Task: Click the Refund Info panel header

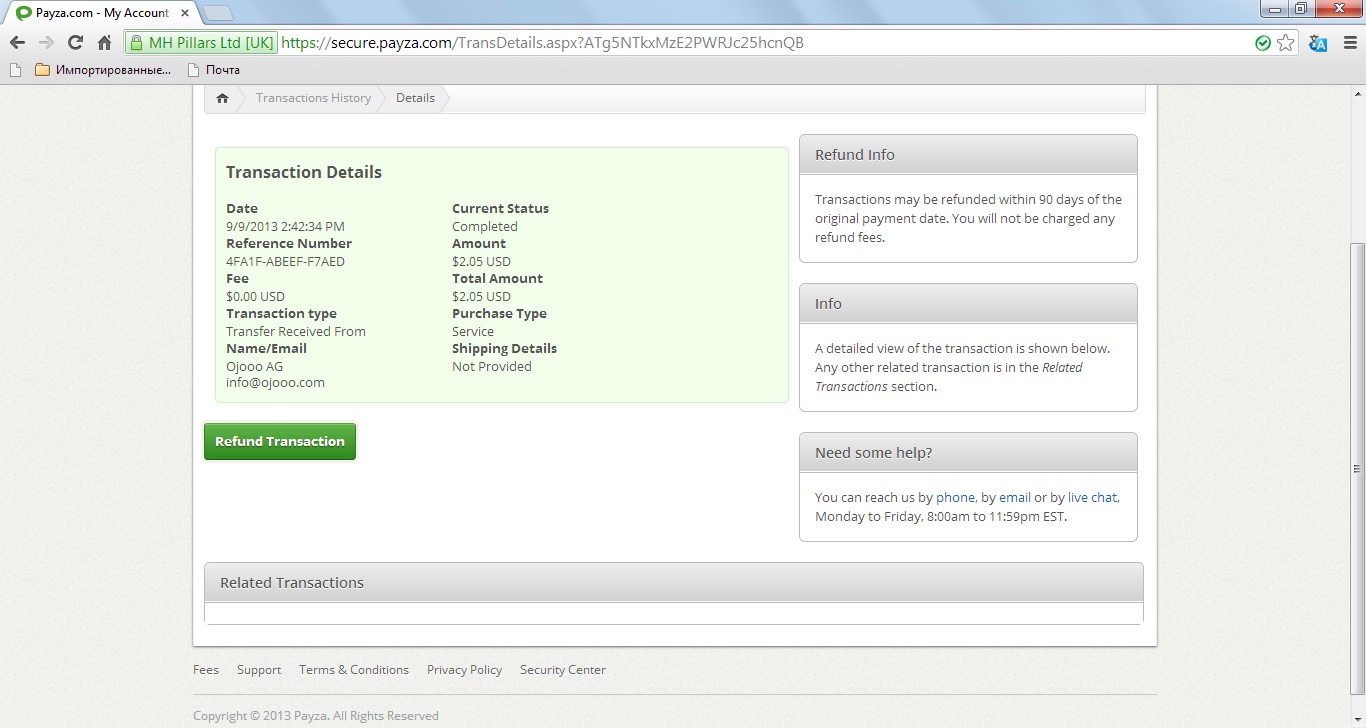Action: pos(968,154)
